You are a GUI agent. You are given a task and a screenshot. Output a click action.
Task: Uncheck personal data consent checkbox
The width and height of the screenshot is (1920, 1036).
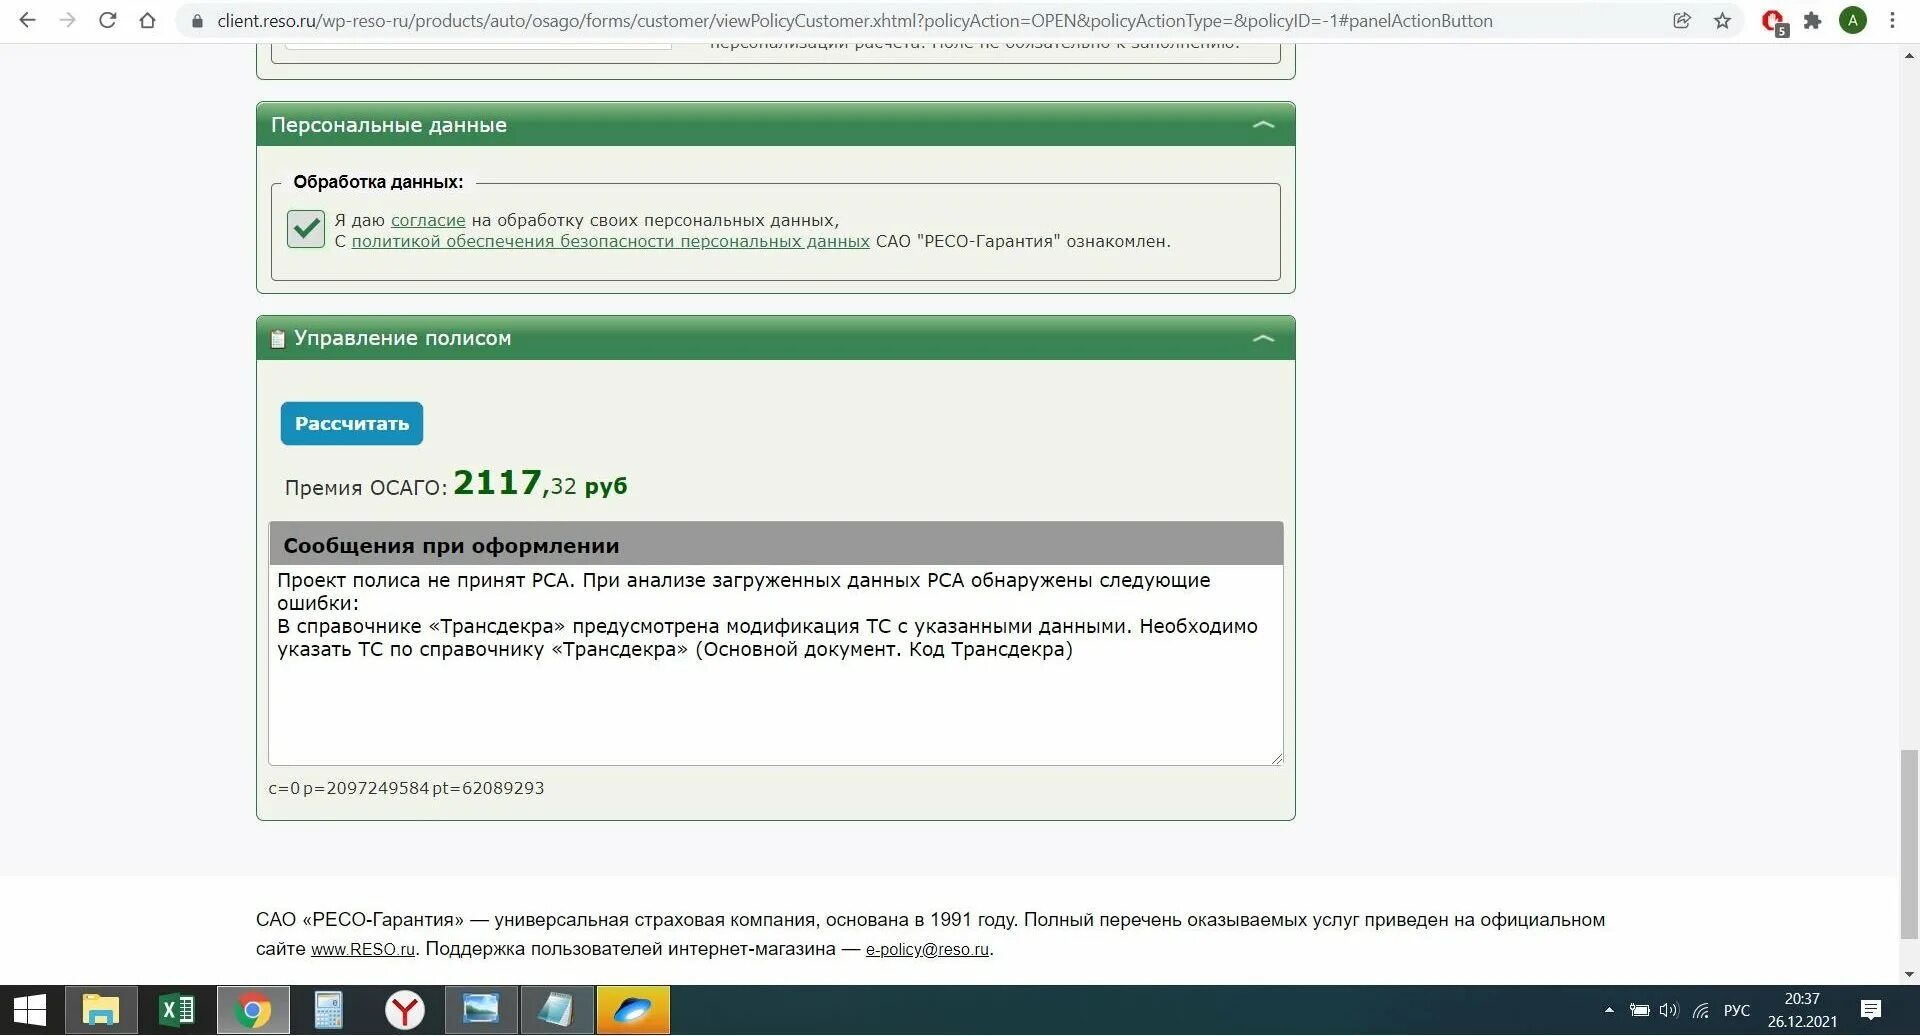306,229
